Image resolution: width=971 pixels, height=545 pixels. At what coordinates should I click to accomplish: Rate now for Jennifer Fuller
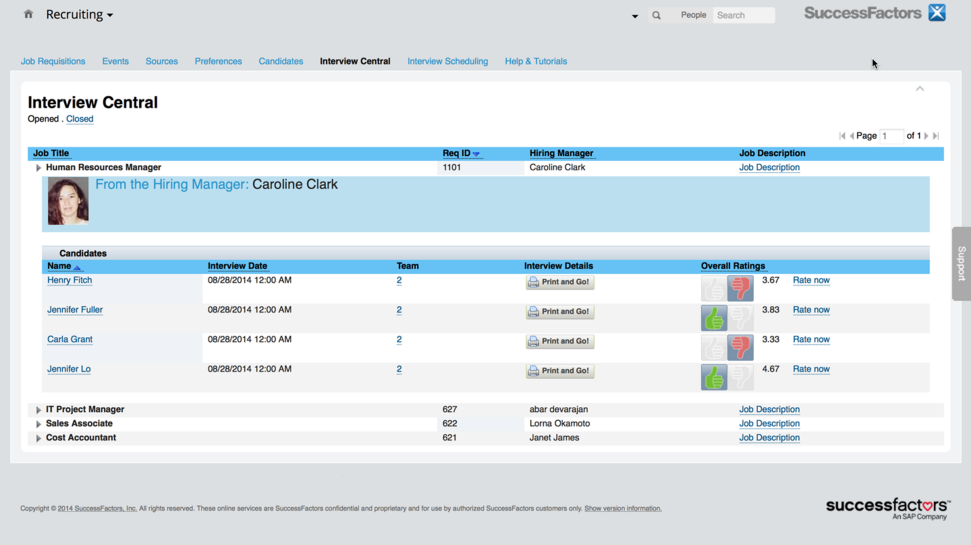pyautogui.click(x=811, y=310)
